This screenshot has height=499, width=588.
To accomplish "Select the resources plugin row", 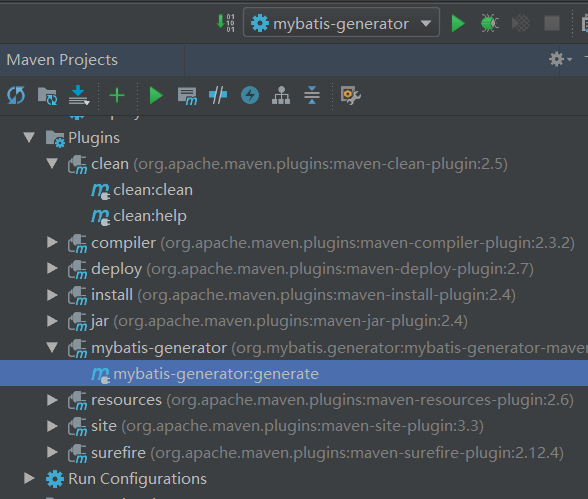I will pos(294,400).
